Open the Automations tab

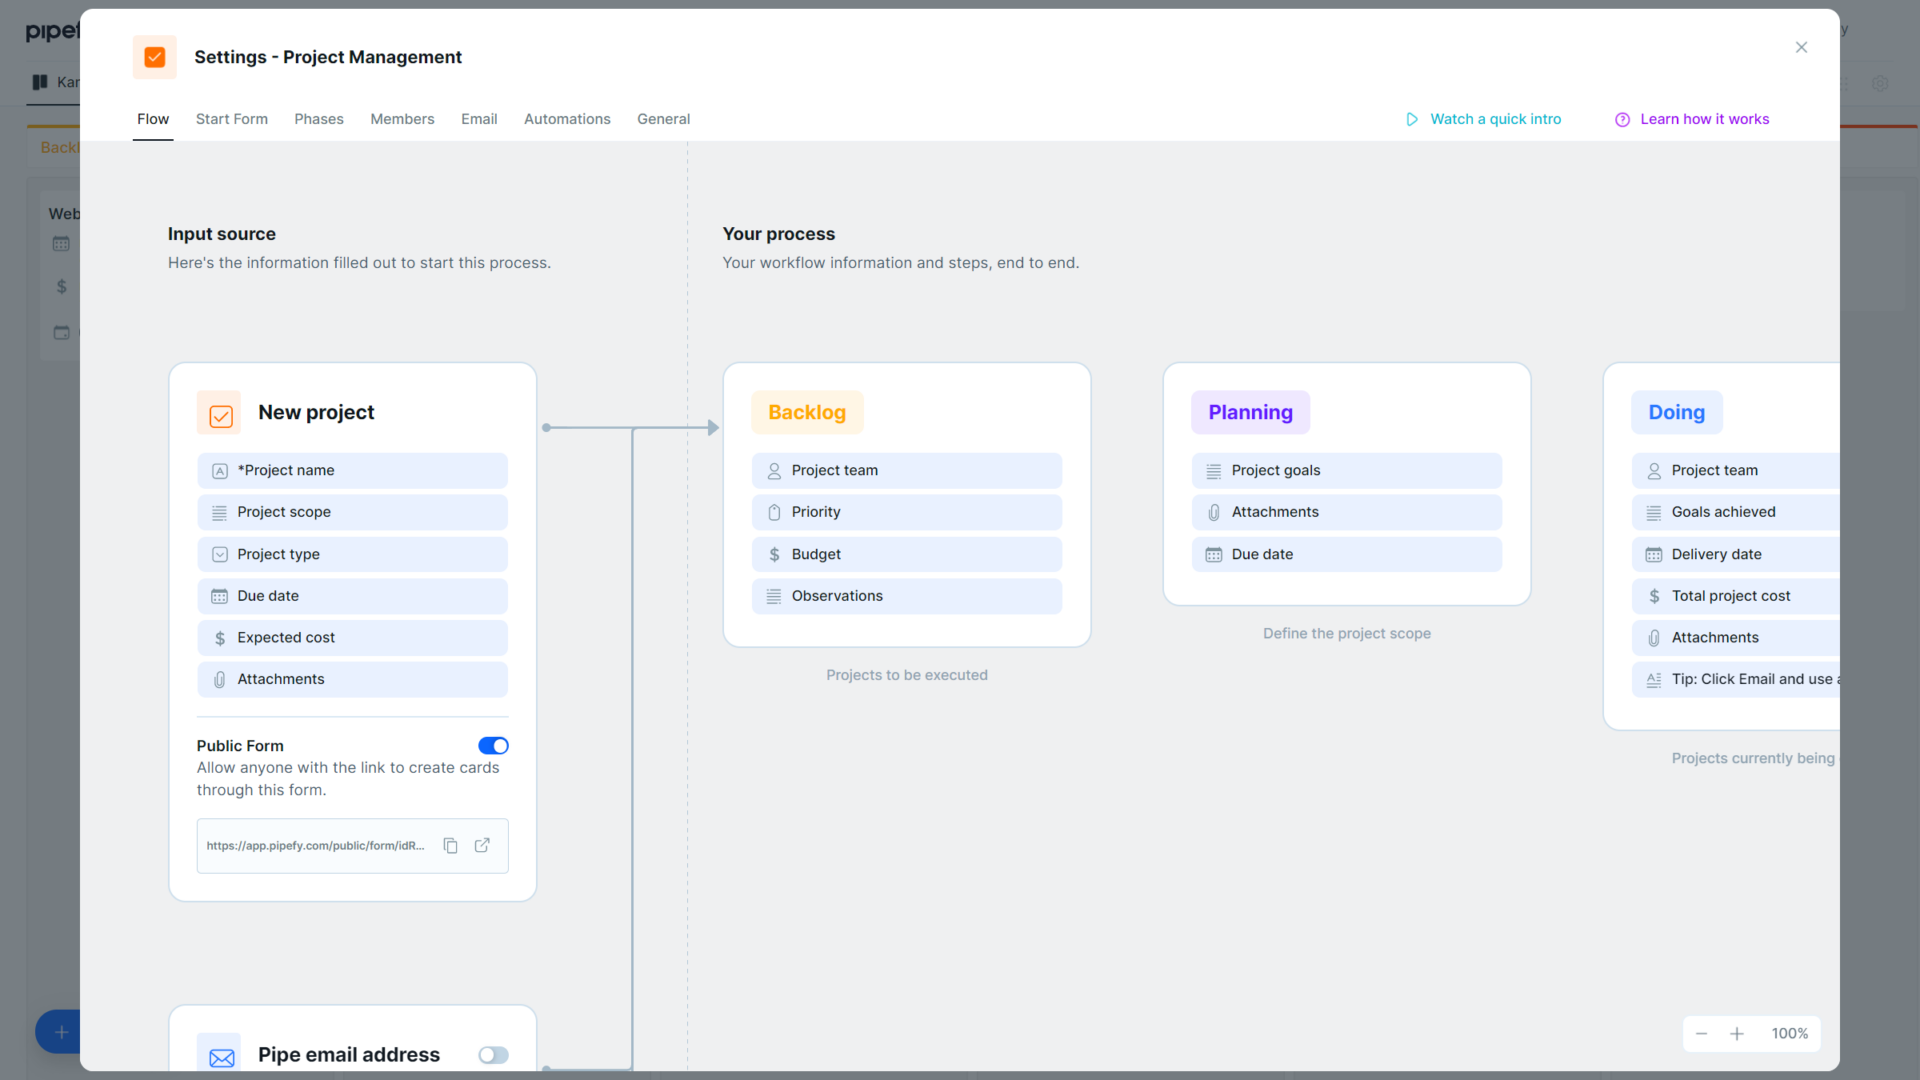point(567,118)
